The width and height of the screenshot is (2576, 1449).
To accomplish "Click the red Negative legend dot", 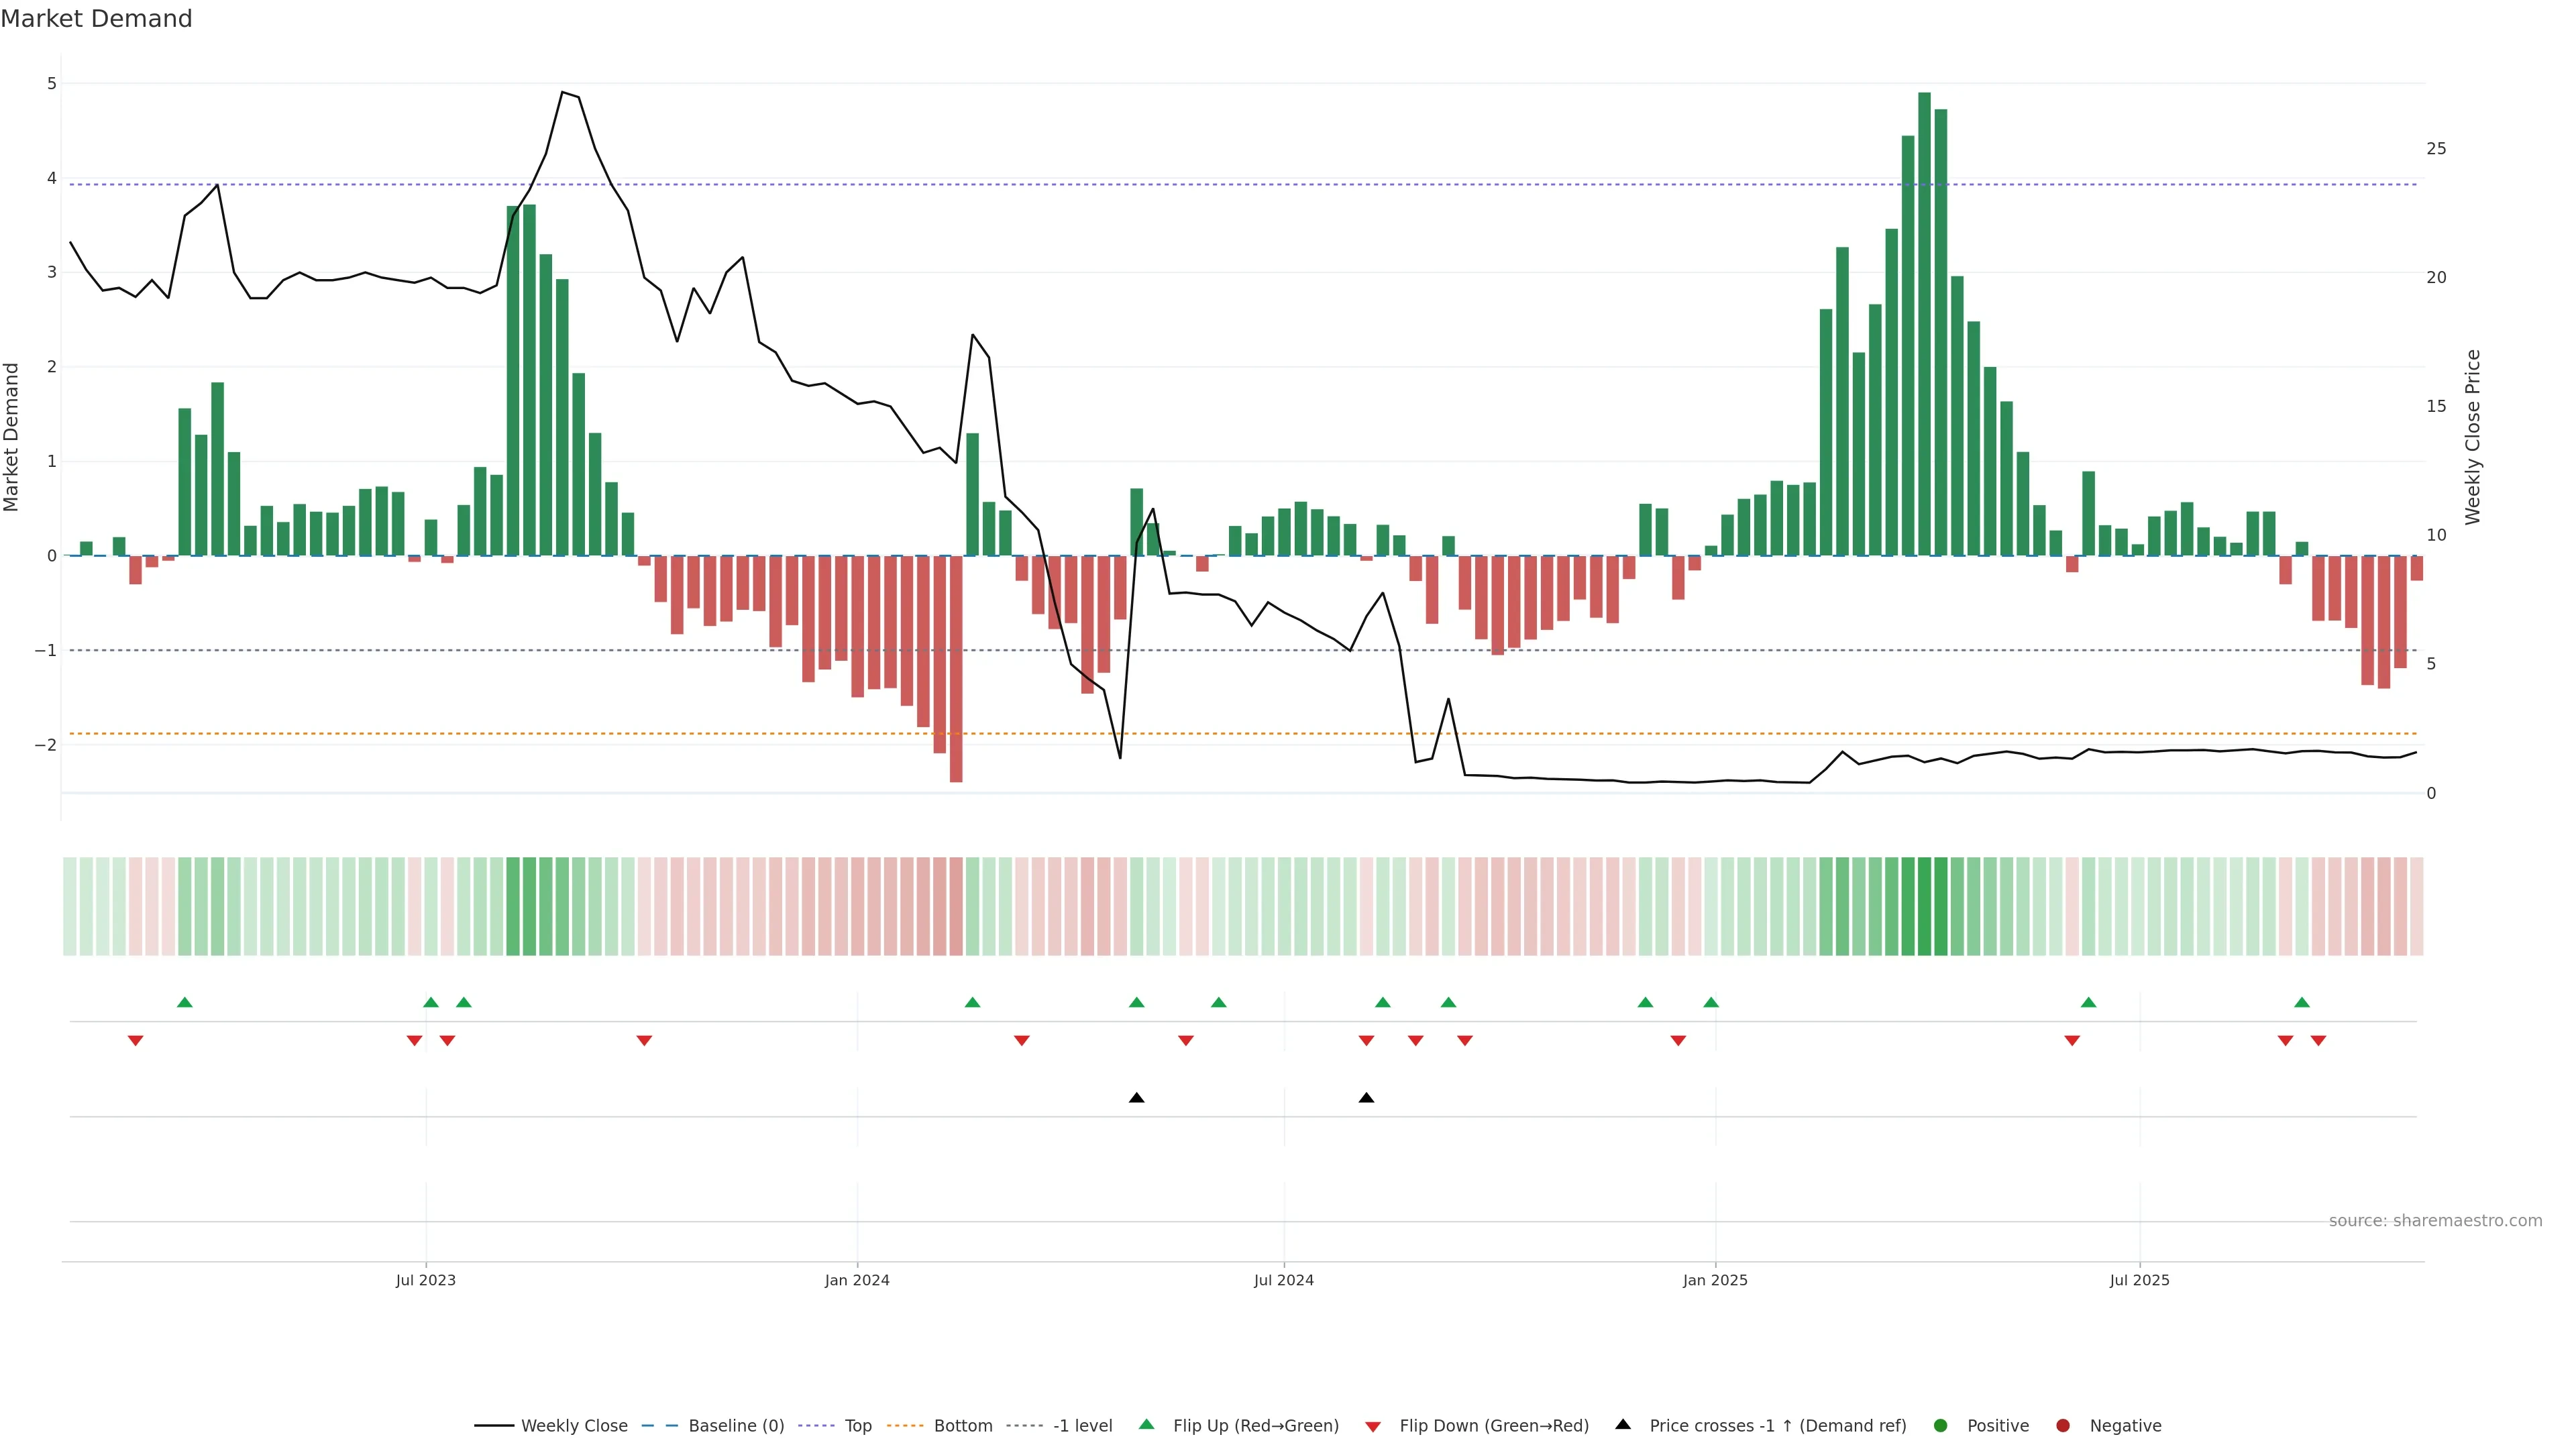I will pos(2063,1426).
